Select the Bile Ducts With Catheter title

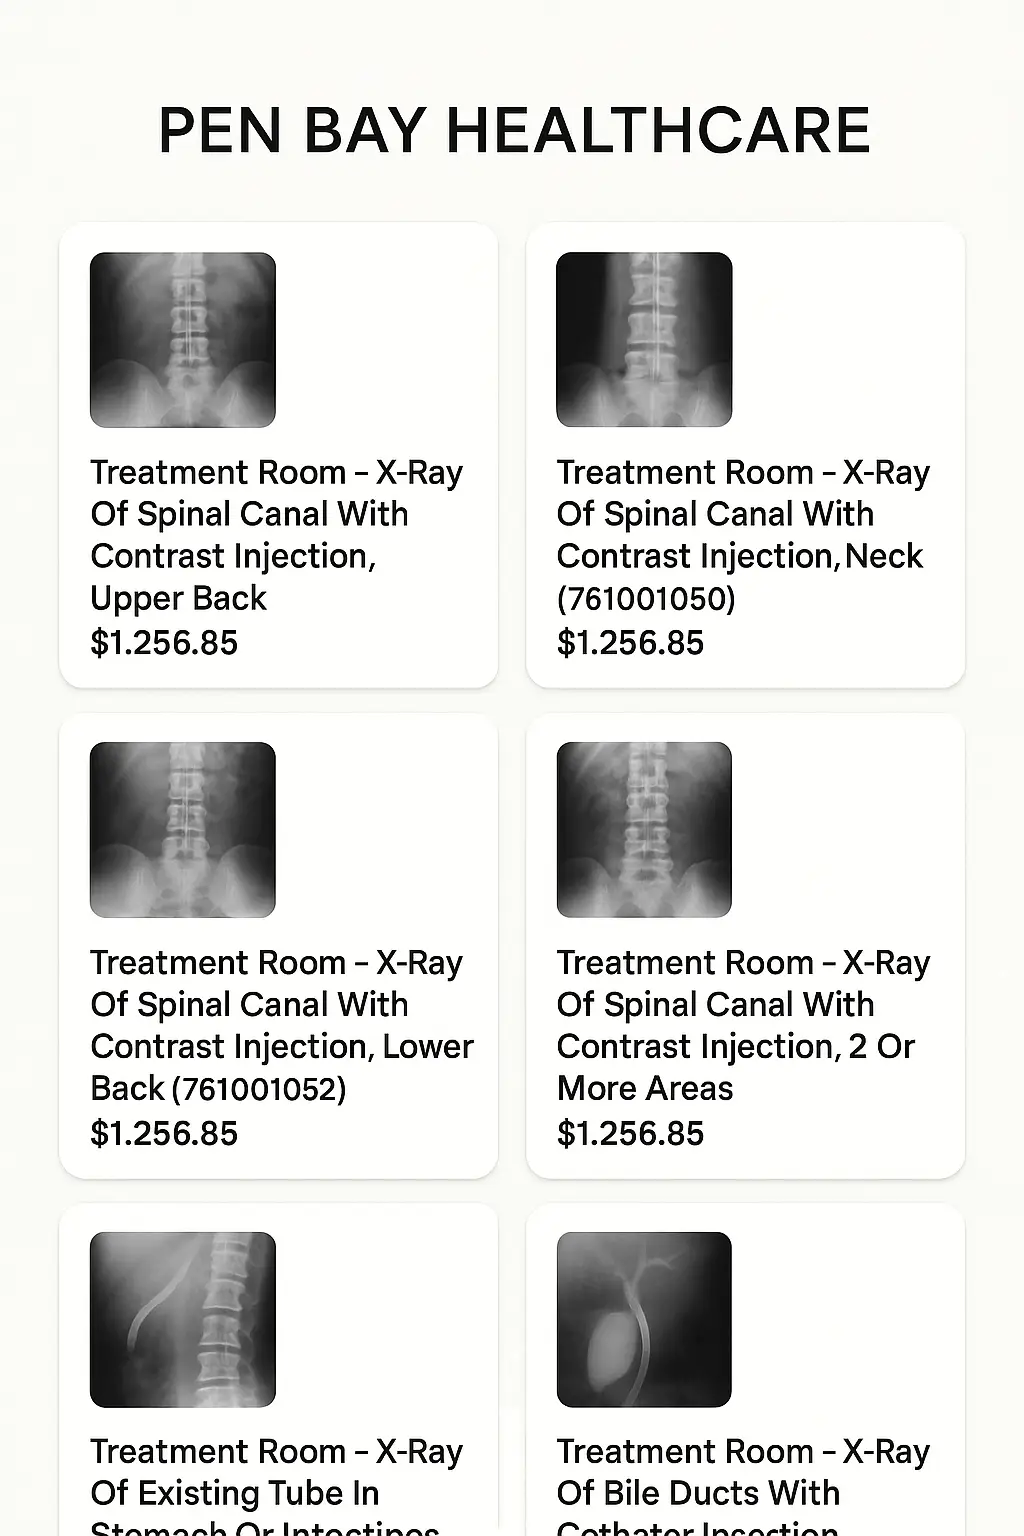[743, 1489]
